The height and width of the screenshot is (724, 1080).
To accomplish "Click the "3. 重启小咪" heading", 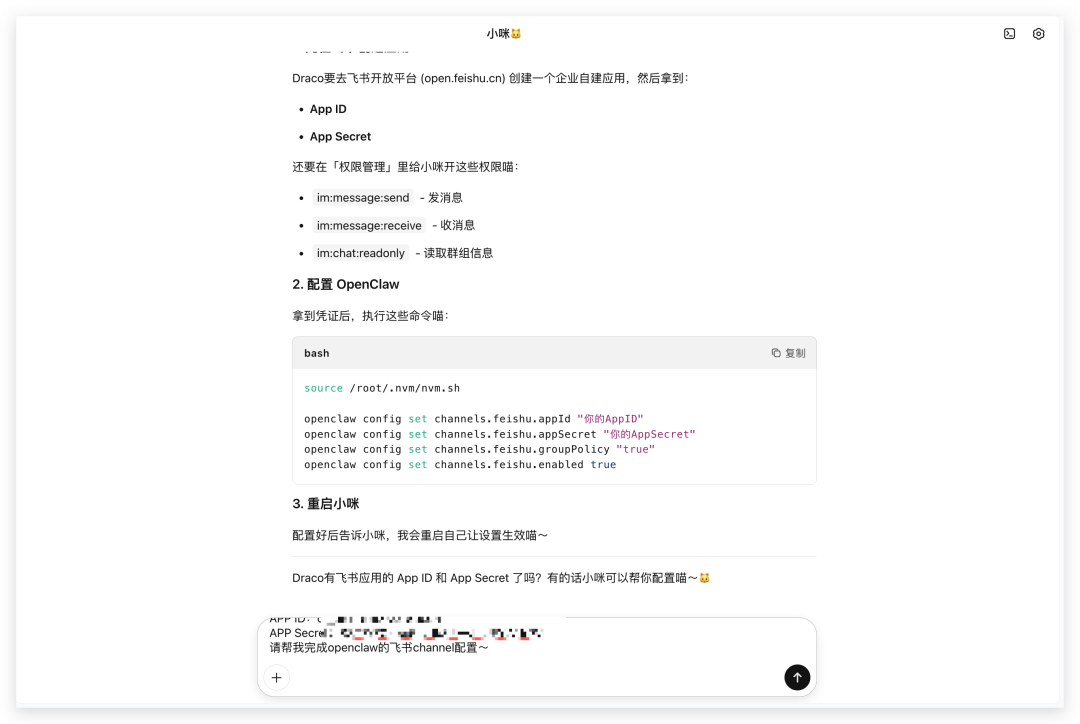I will point(326,504).
